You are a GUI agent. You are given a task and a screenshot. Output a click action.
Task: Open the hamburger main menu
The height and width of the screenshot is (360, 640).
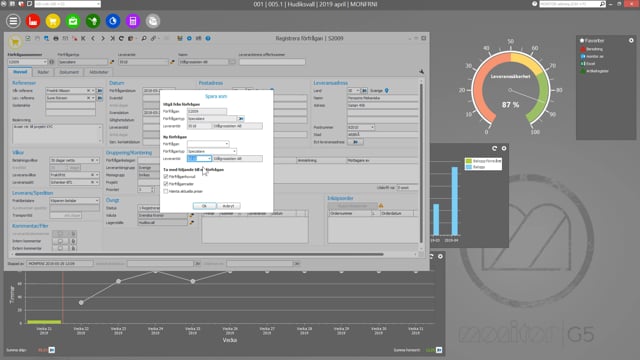click(13, 21)
